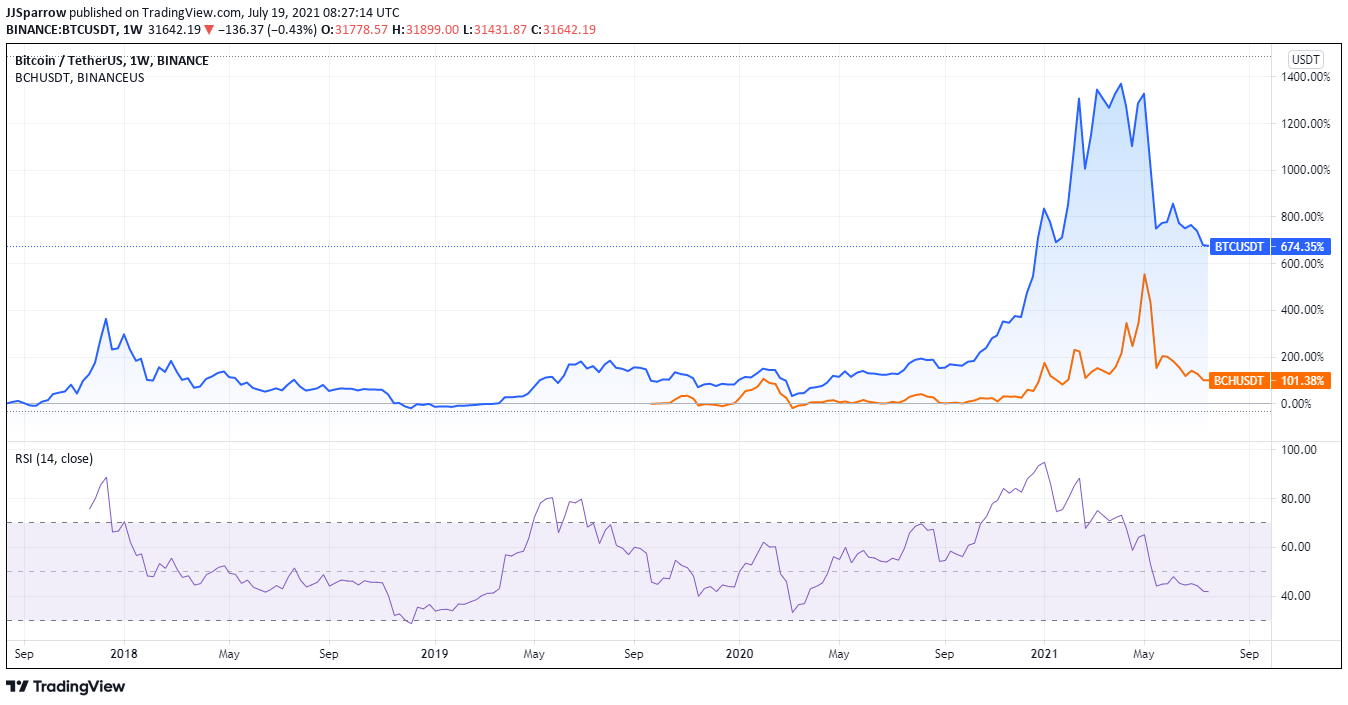Click the 100.00 RSI axis label

(x=1301, y=450)
